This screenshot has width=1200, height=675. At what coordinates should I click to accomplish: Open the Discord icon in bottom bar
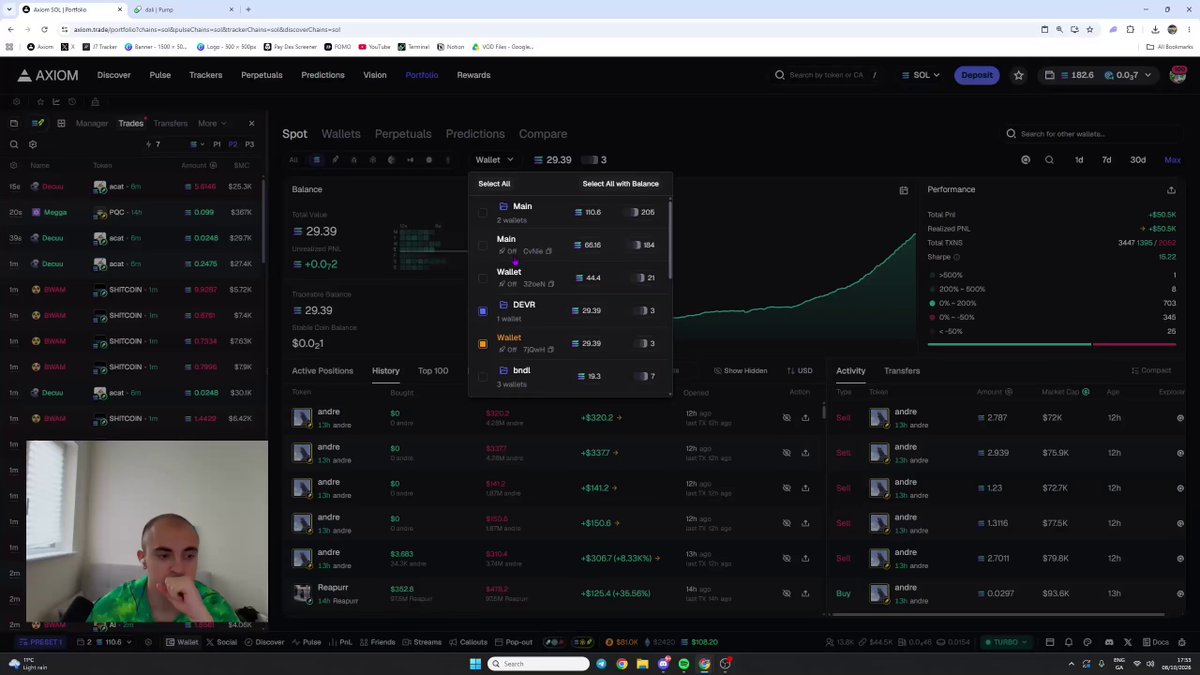click(1109, 642)
